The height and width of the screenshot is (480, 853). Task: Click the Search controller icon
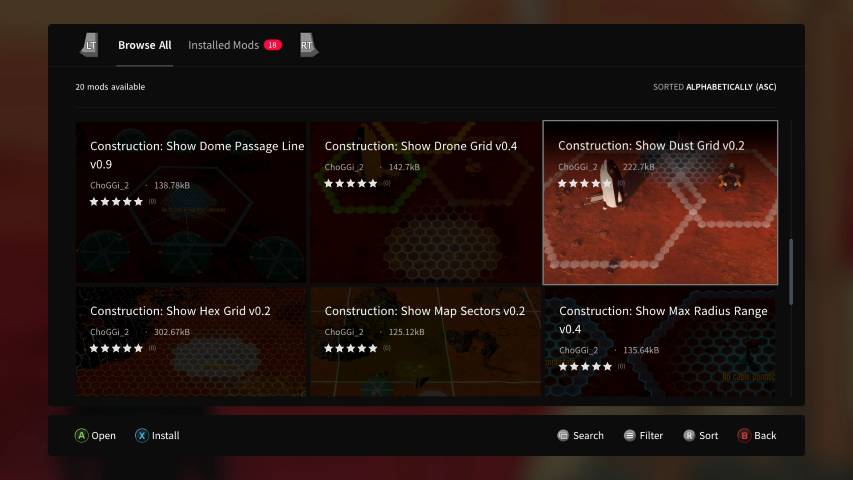tap(563, 436)
